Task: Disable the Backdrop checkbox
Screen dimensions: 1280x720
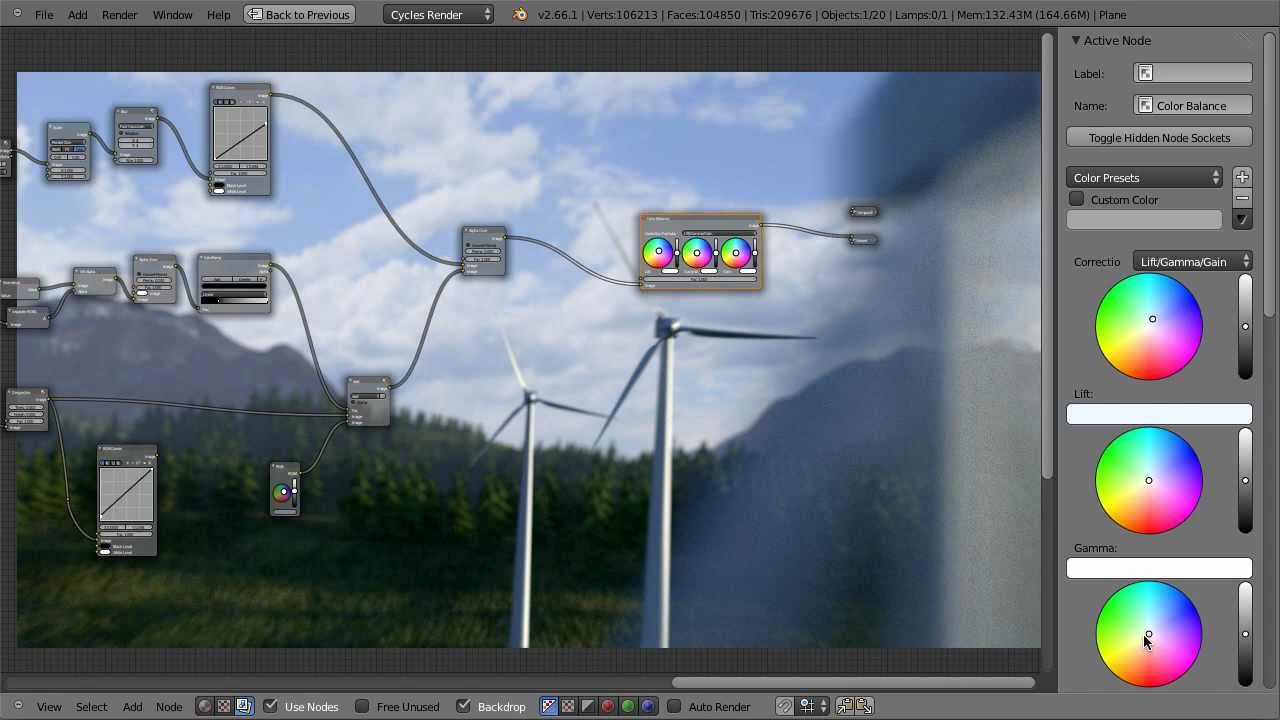Action: (x=463, y=706)
